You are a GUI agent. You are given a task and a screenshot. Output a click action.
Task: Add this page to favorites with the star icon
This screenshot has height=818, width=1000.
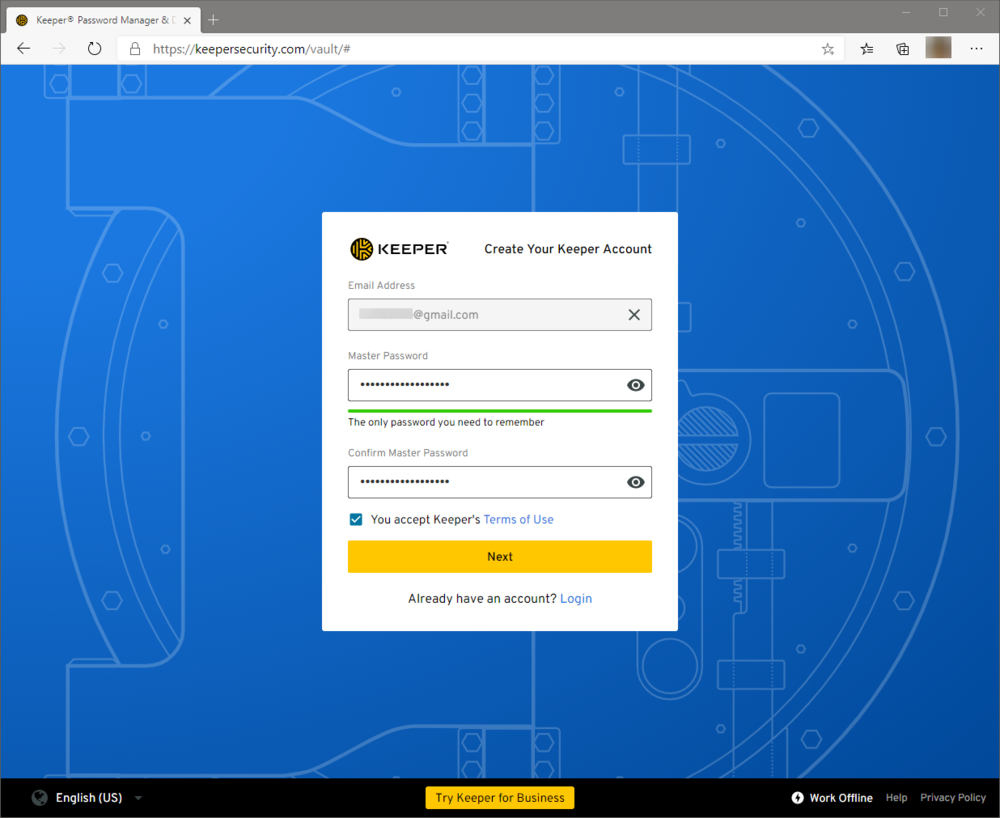point(828,49)
